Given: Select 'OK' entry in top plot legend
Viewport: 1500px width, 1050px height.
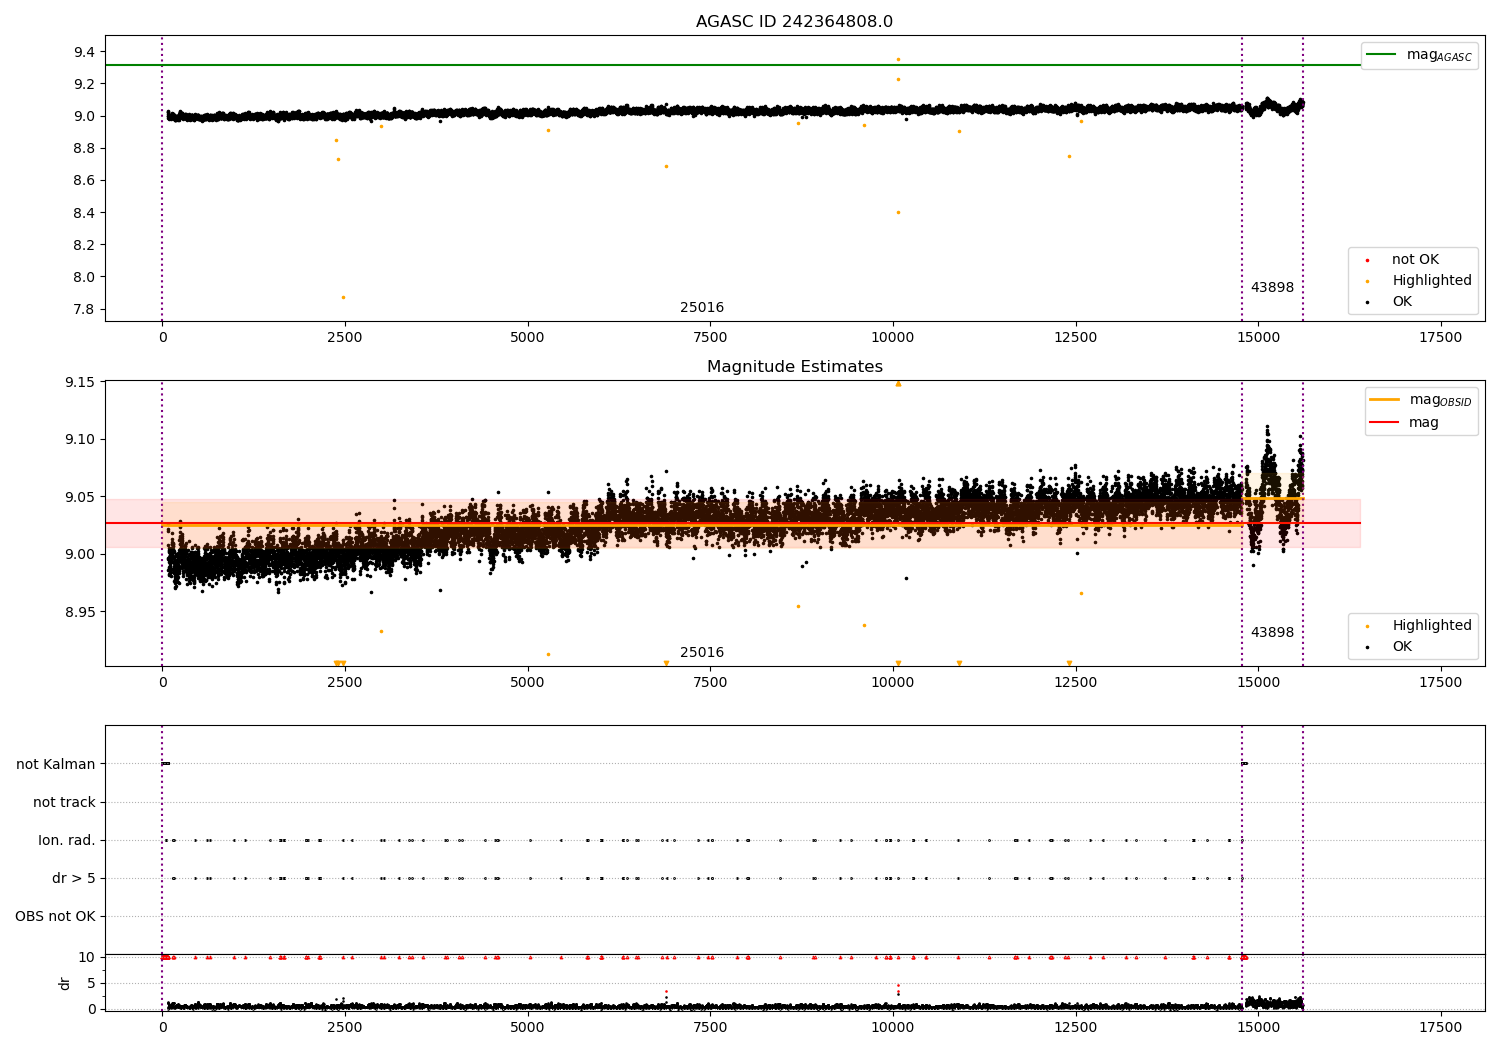Looking at the screenshot, I should (1402, 302).
